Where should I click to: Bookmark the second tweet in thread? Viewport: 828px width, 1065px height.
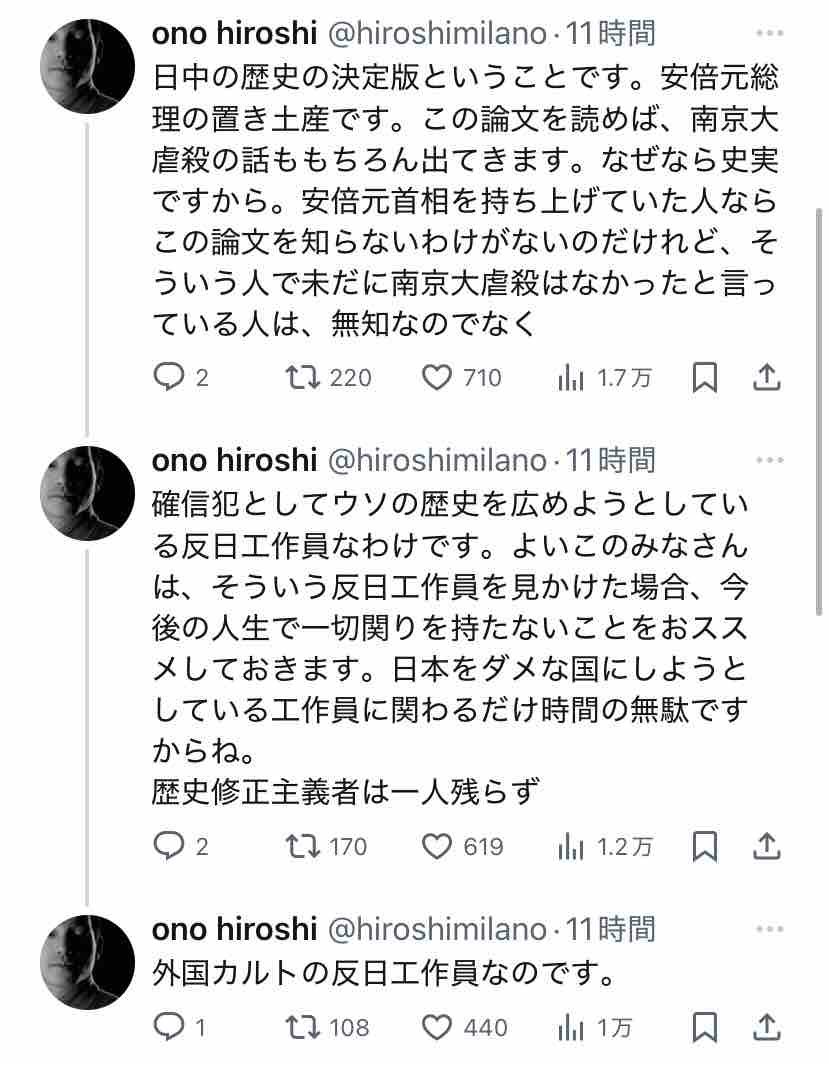point(705,846)
